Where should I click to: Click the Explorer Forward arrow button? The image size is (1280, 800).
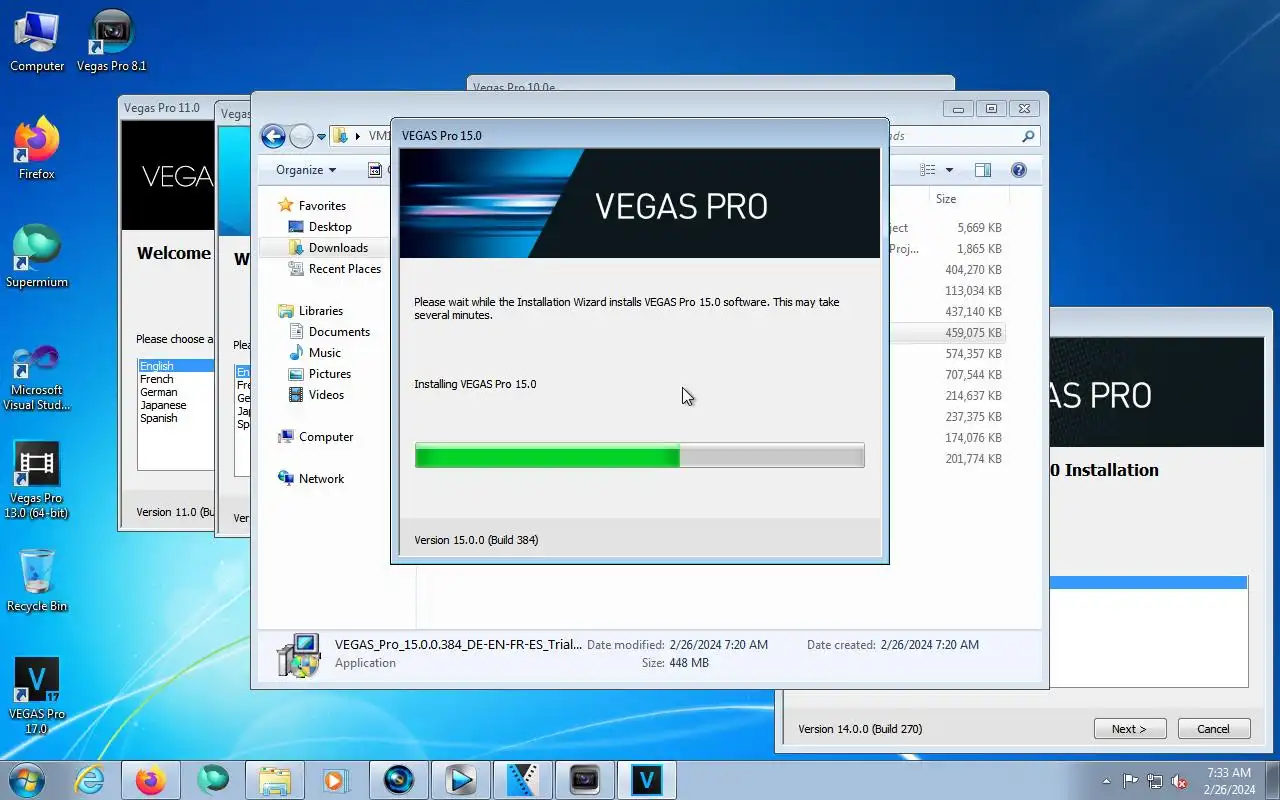pyautogui.click(x=301, y=136)
